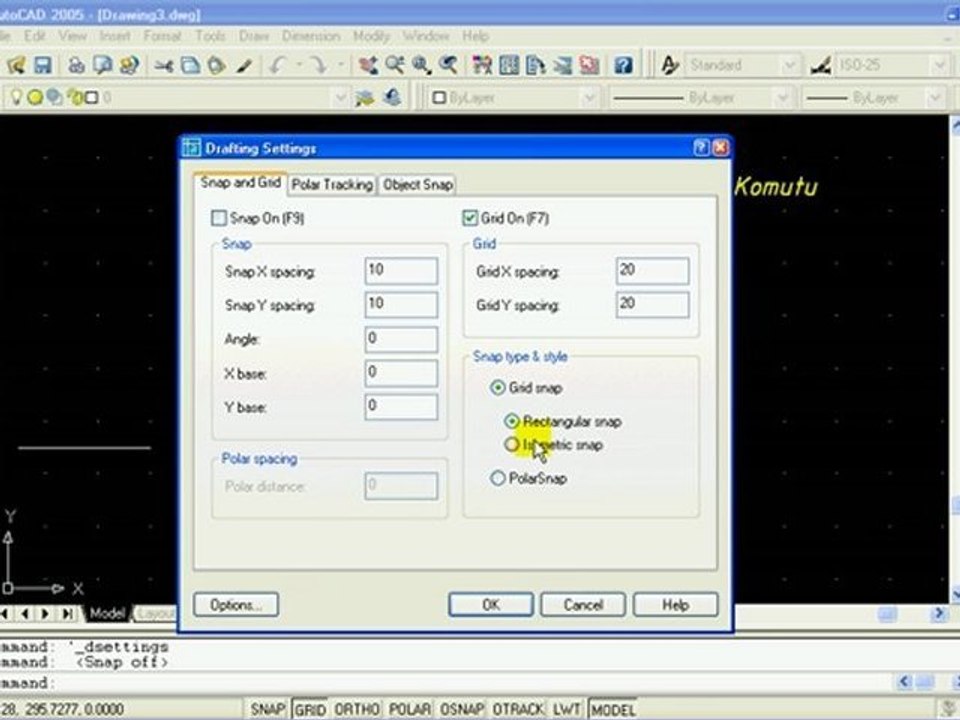Toggle MODEL in the status bar
The height and width of the screenshot is (720, 960).
(613, 709)
